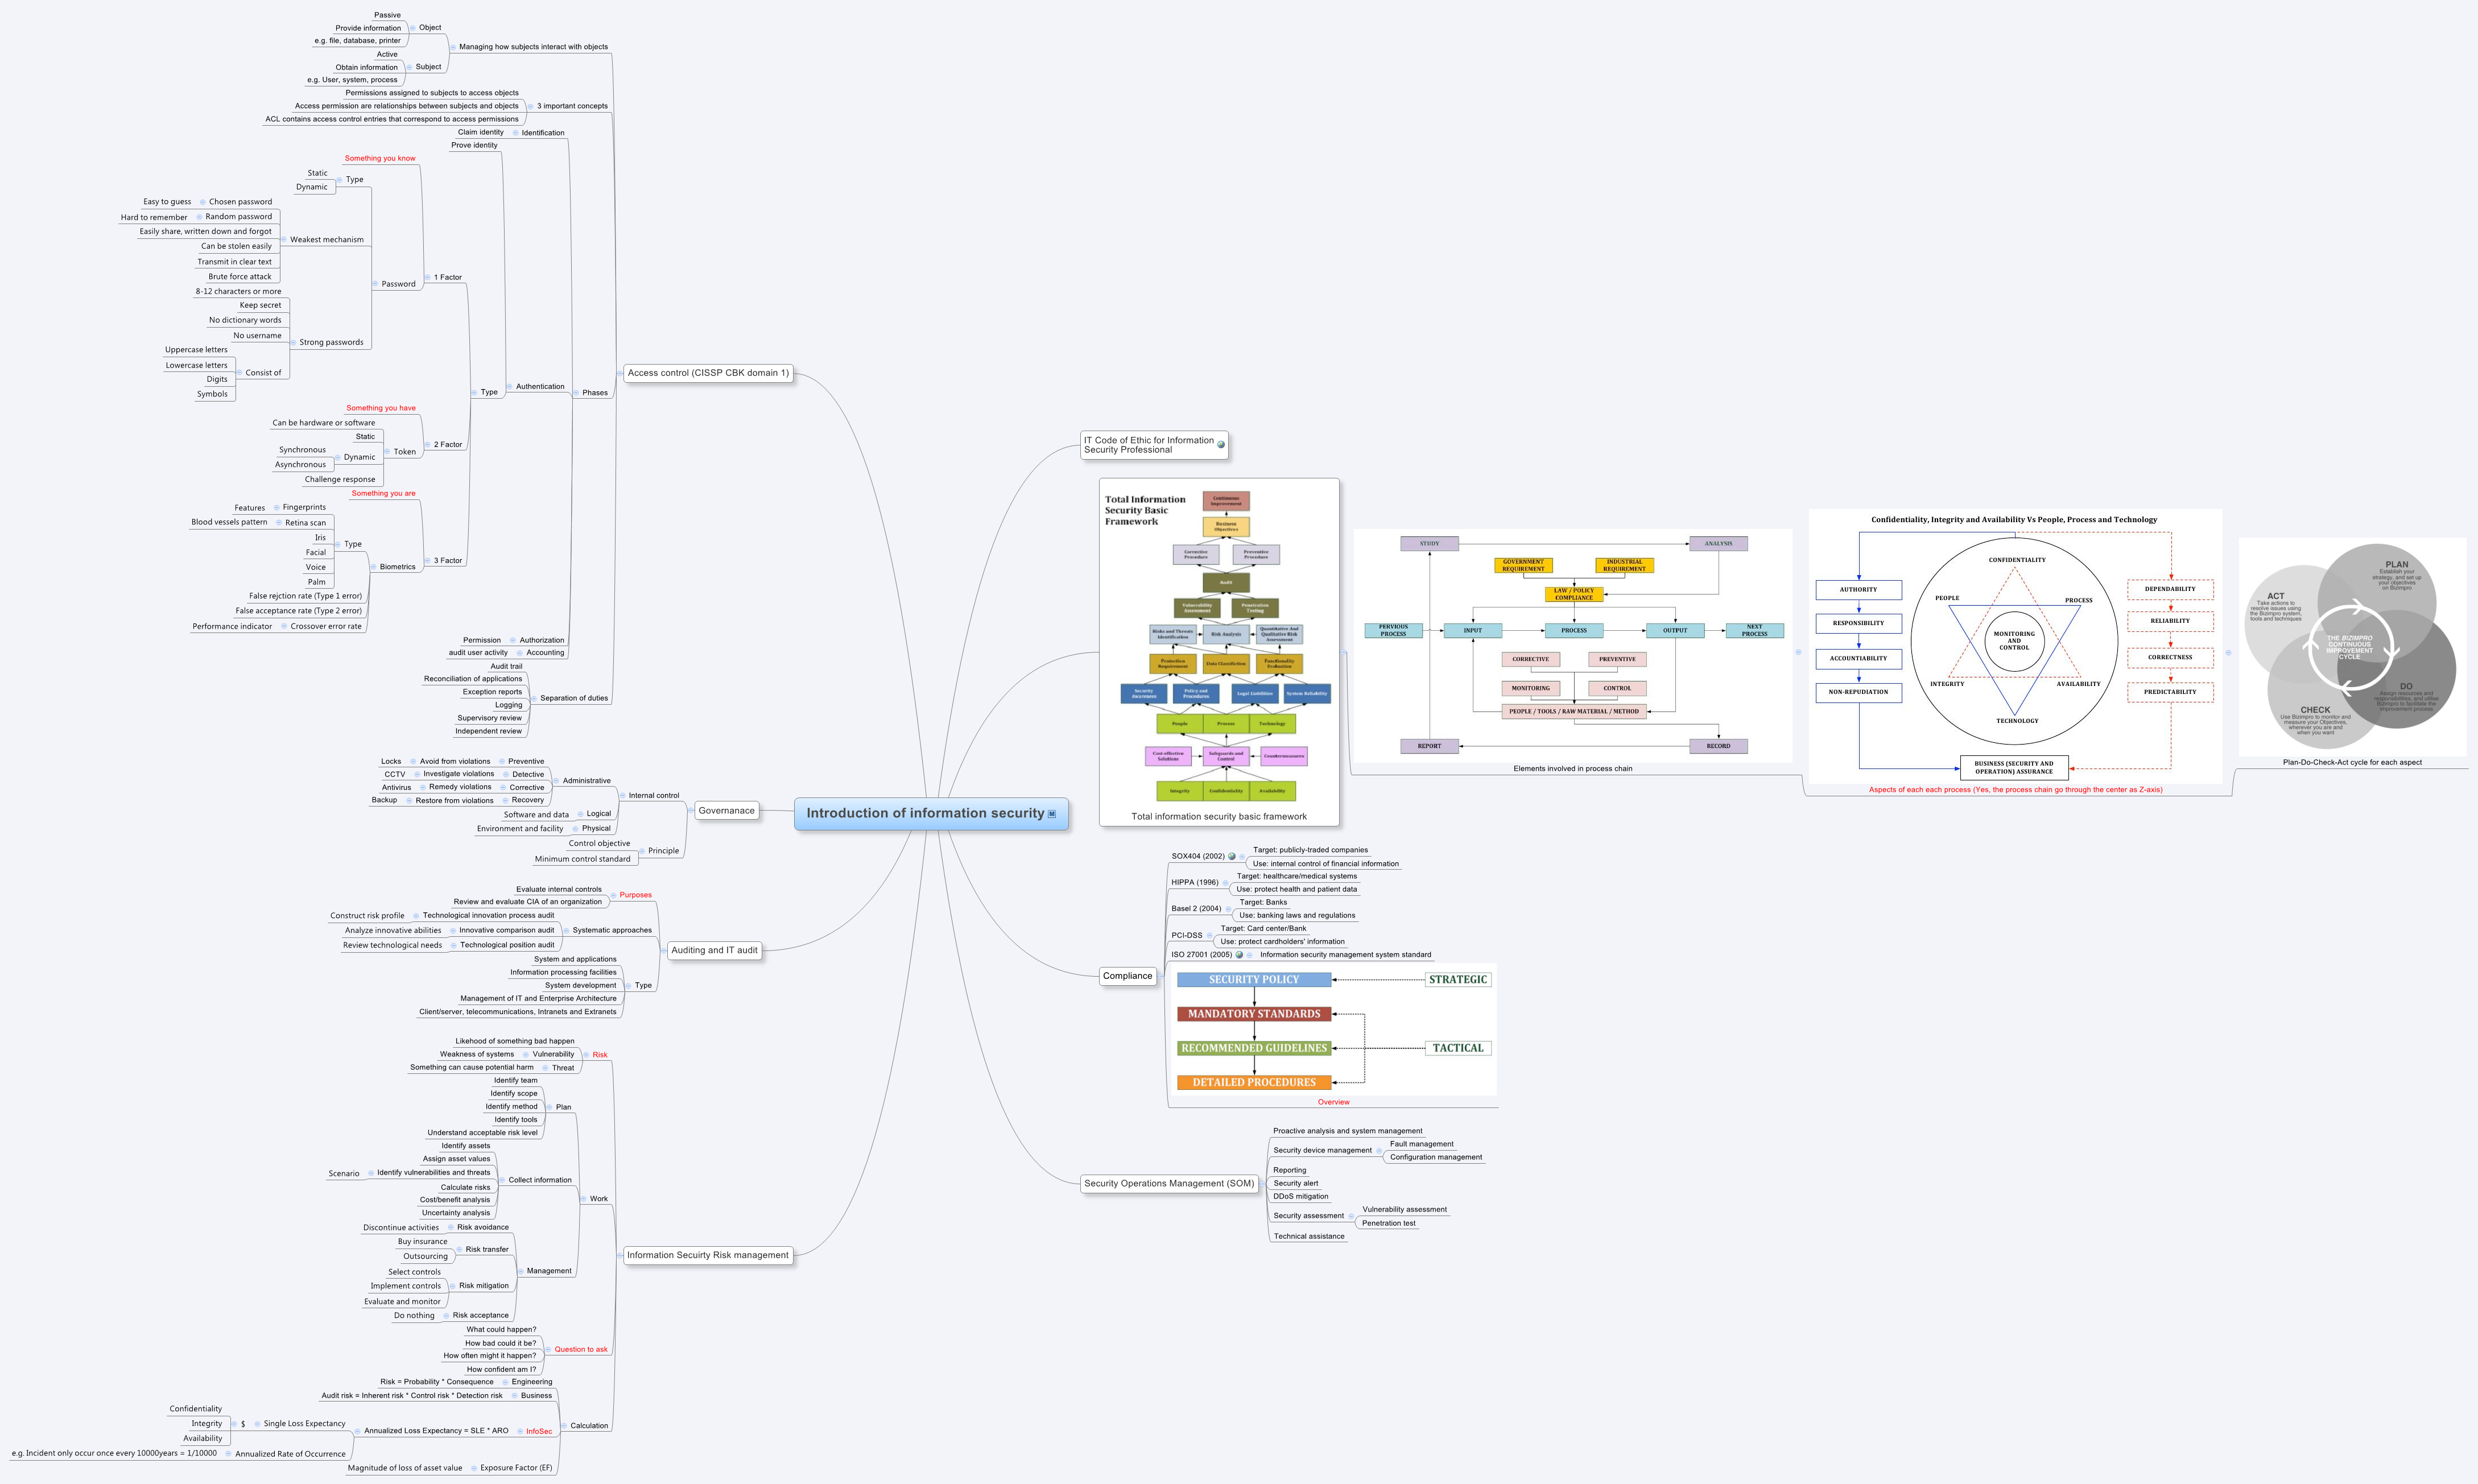
Task: Select the 'Penetration test' subtopic
Action: point(1388,1224)
